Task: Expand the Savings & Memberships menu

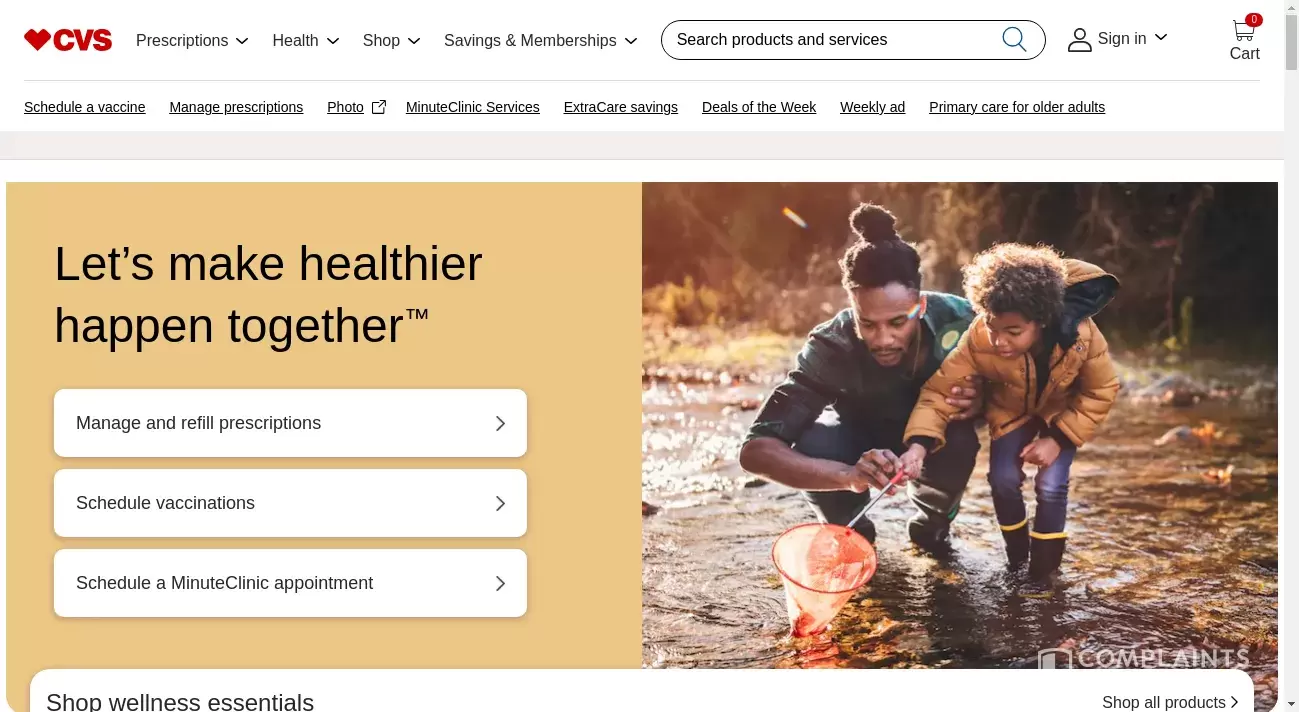Action: tap(541, 40)
